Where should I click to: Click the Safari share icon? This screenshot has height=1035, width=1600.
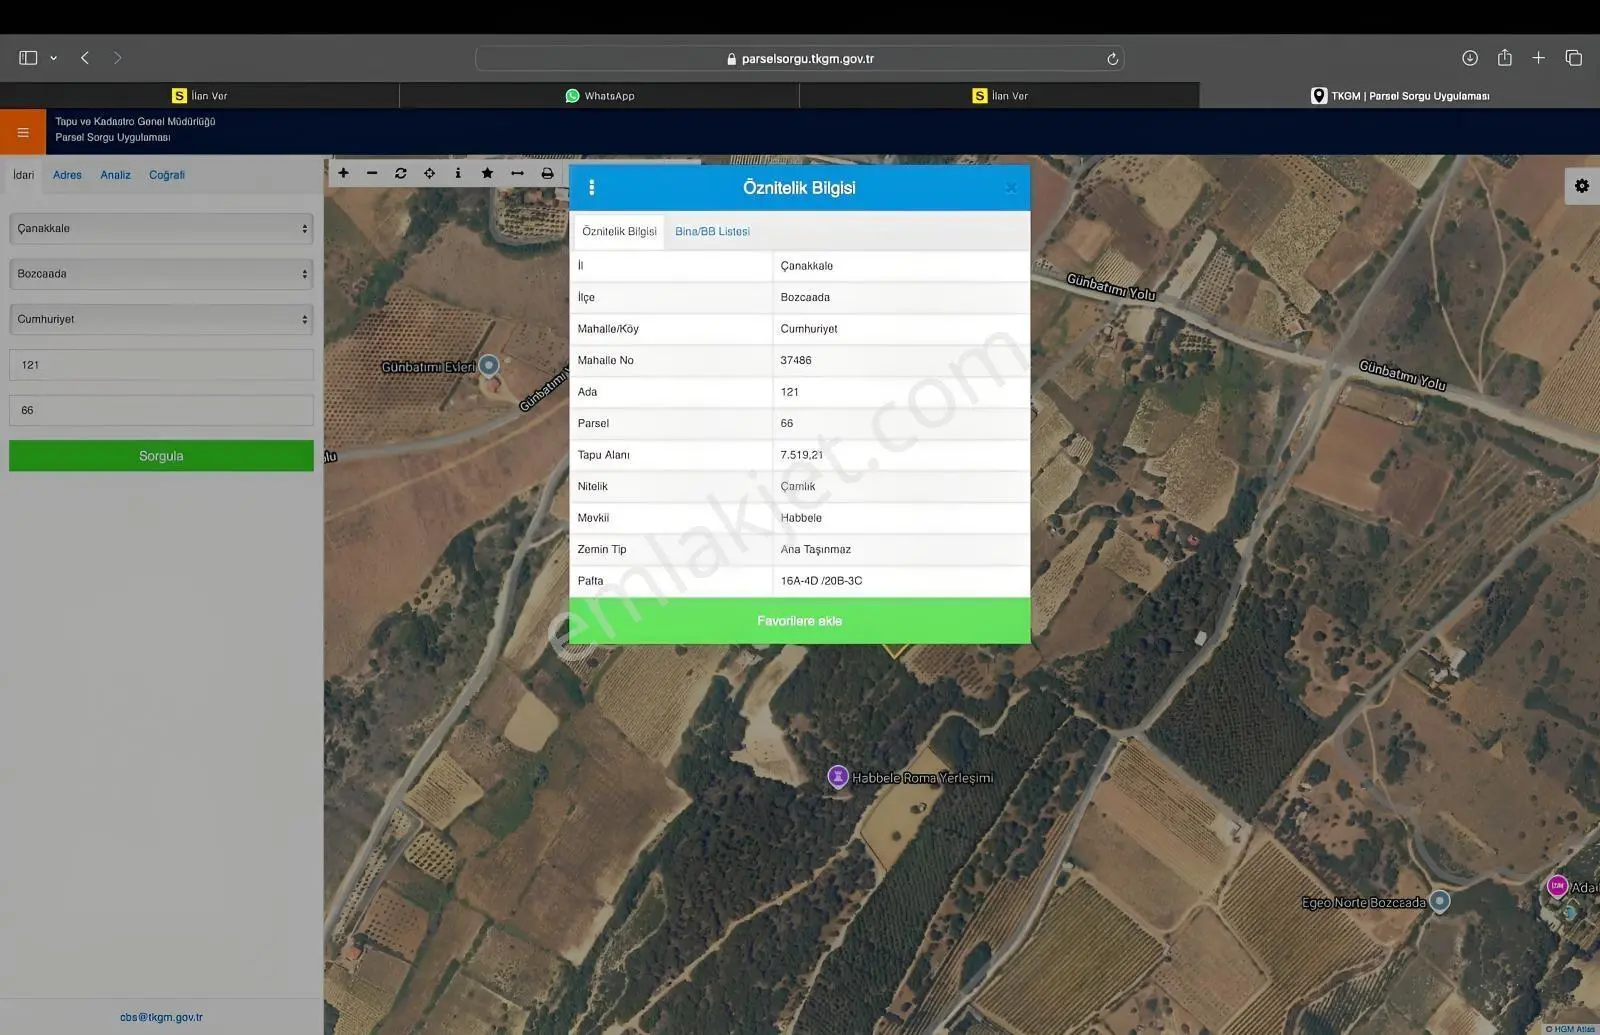[1505, 57]
